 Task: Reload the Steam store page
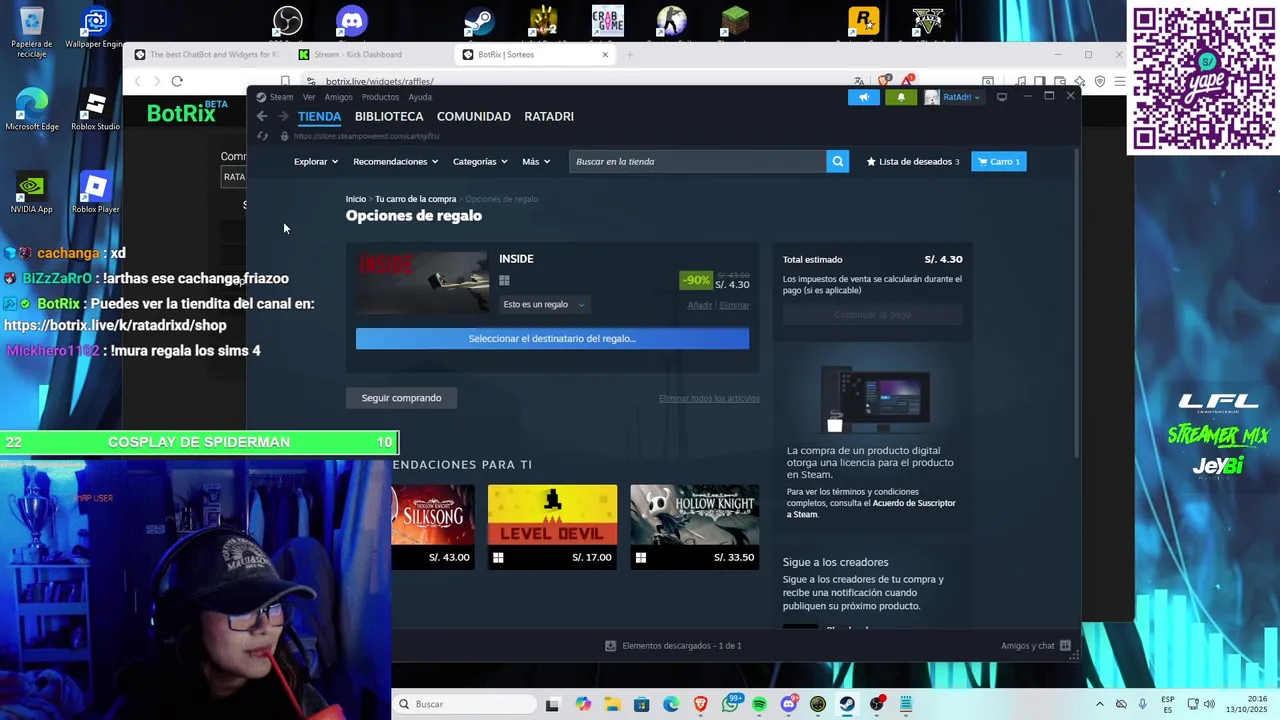click(262, 136)
